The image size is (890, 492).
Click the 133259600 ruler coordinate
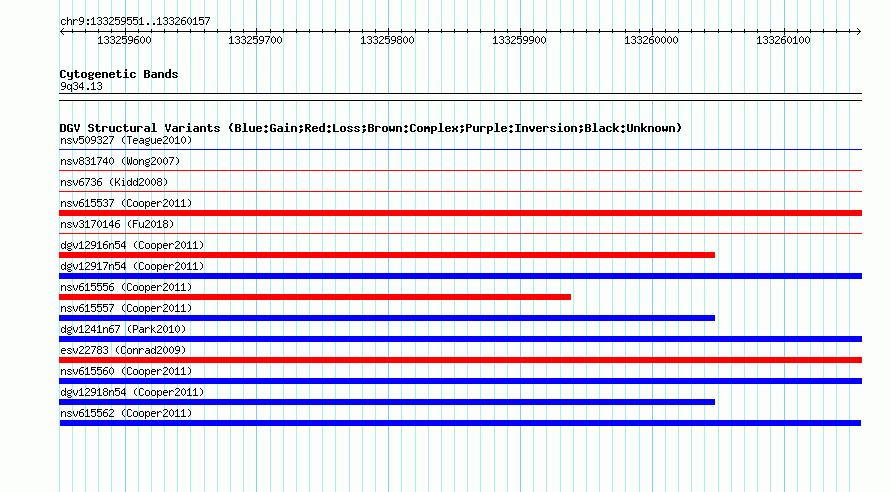coord(124,40)
